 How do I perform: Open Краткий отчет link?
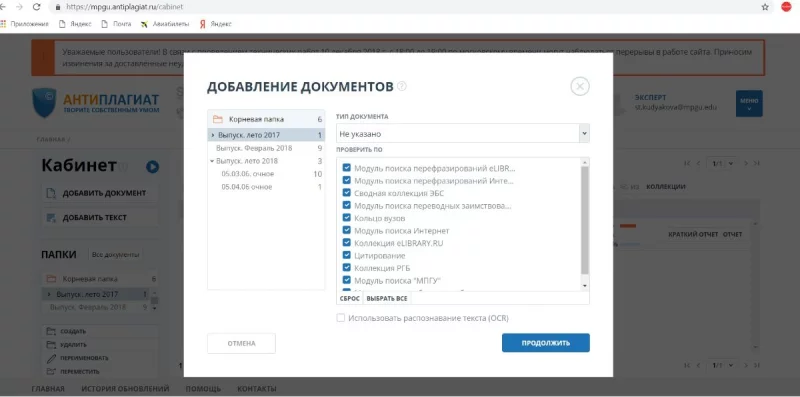pos(693,234)
